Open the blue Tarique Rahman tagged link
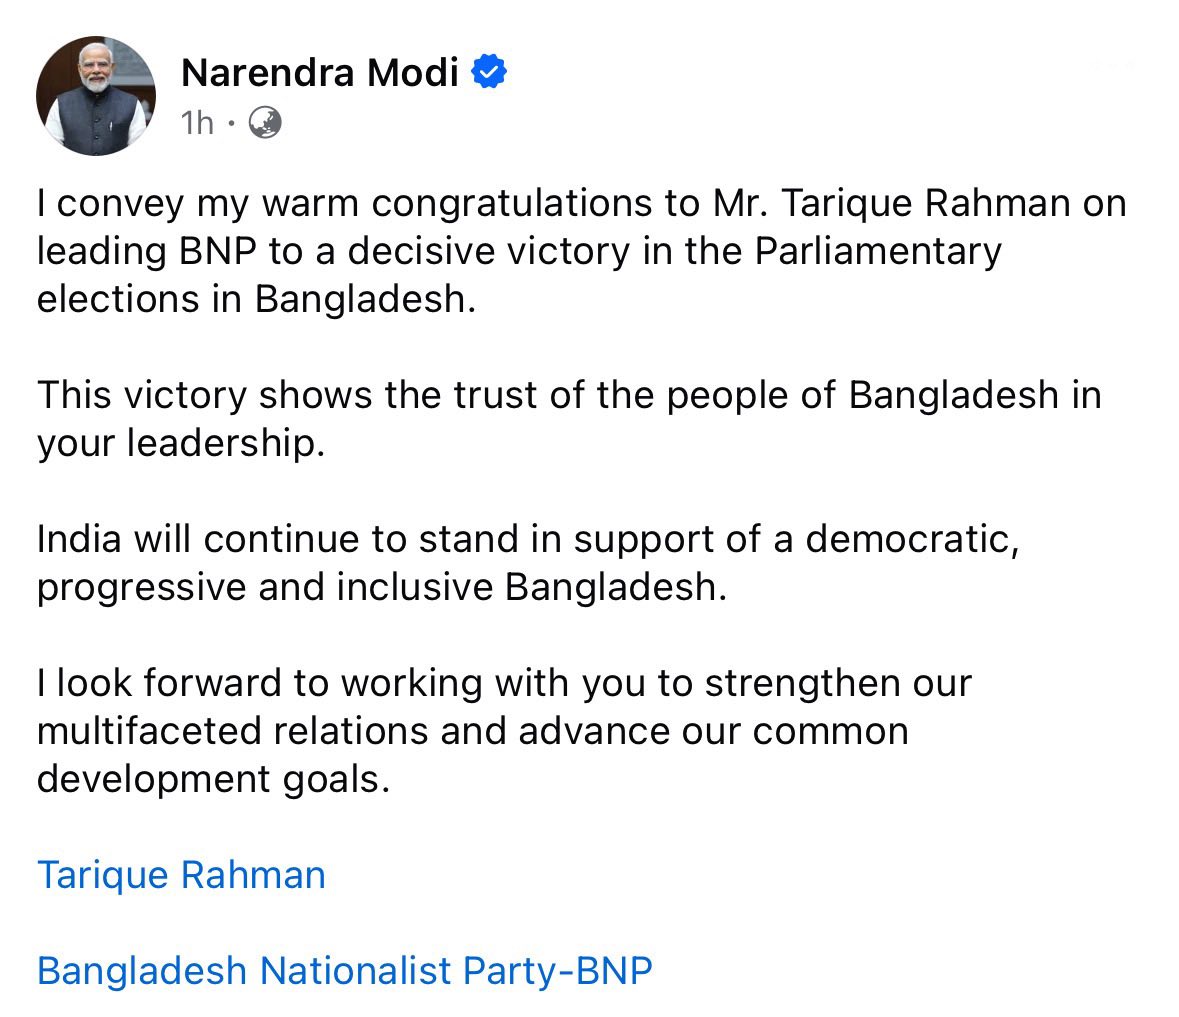 point(181,875)
